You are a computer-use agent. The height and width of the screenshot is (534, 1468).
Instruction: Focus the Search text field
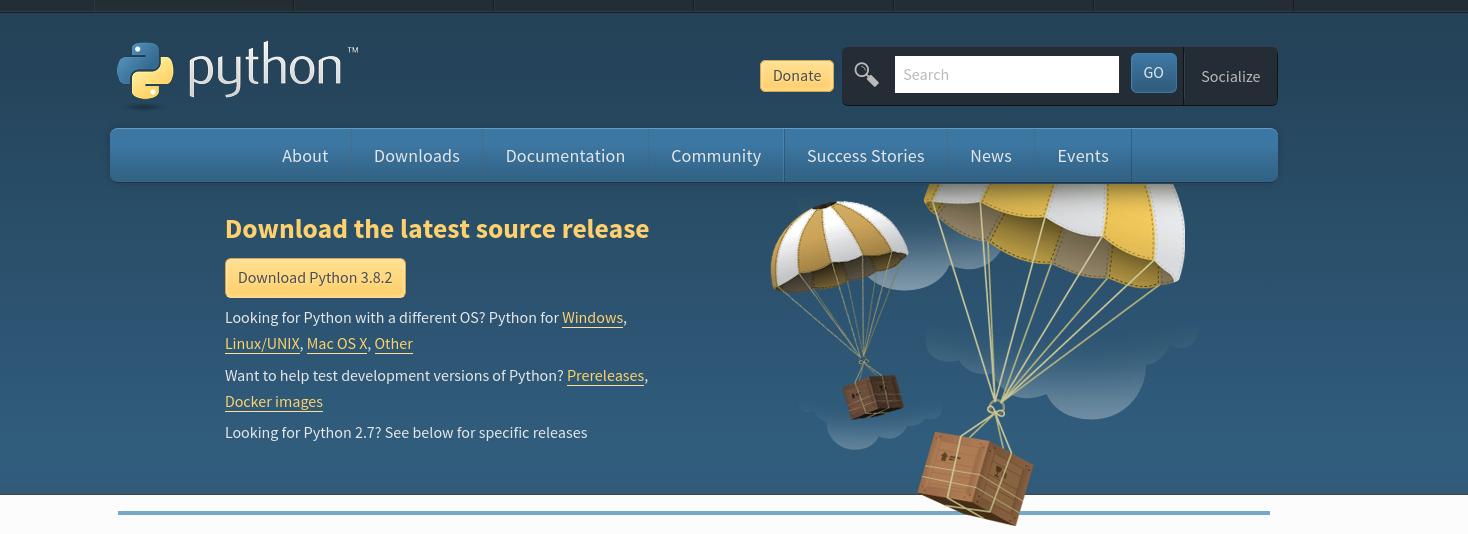(1006, 75)
